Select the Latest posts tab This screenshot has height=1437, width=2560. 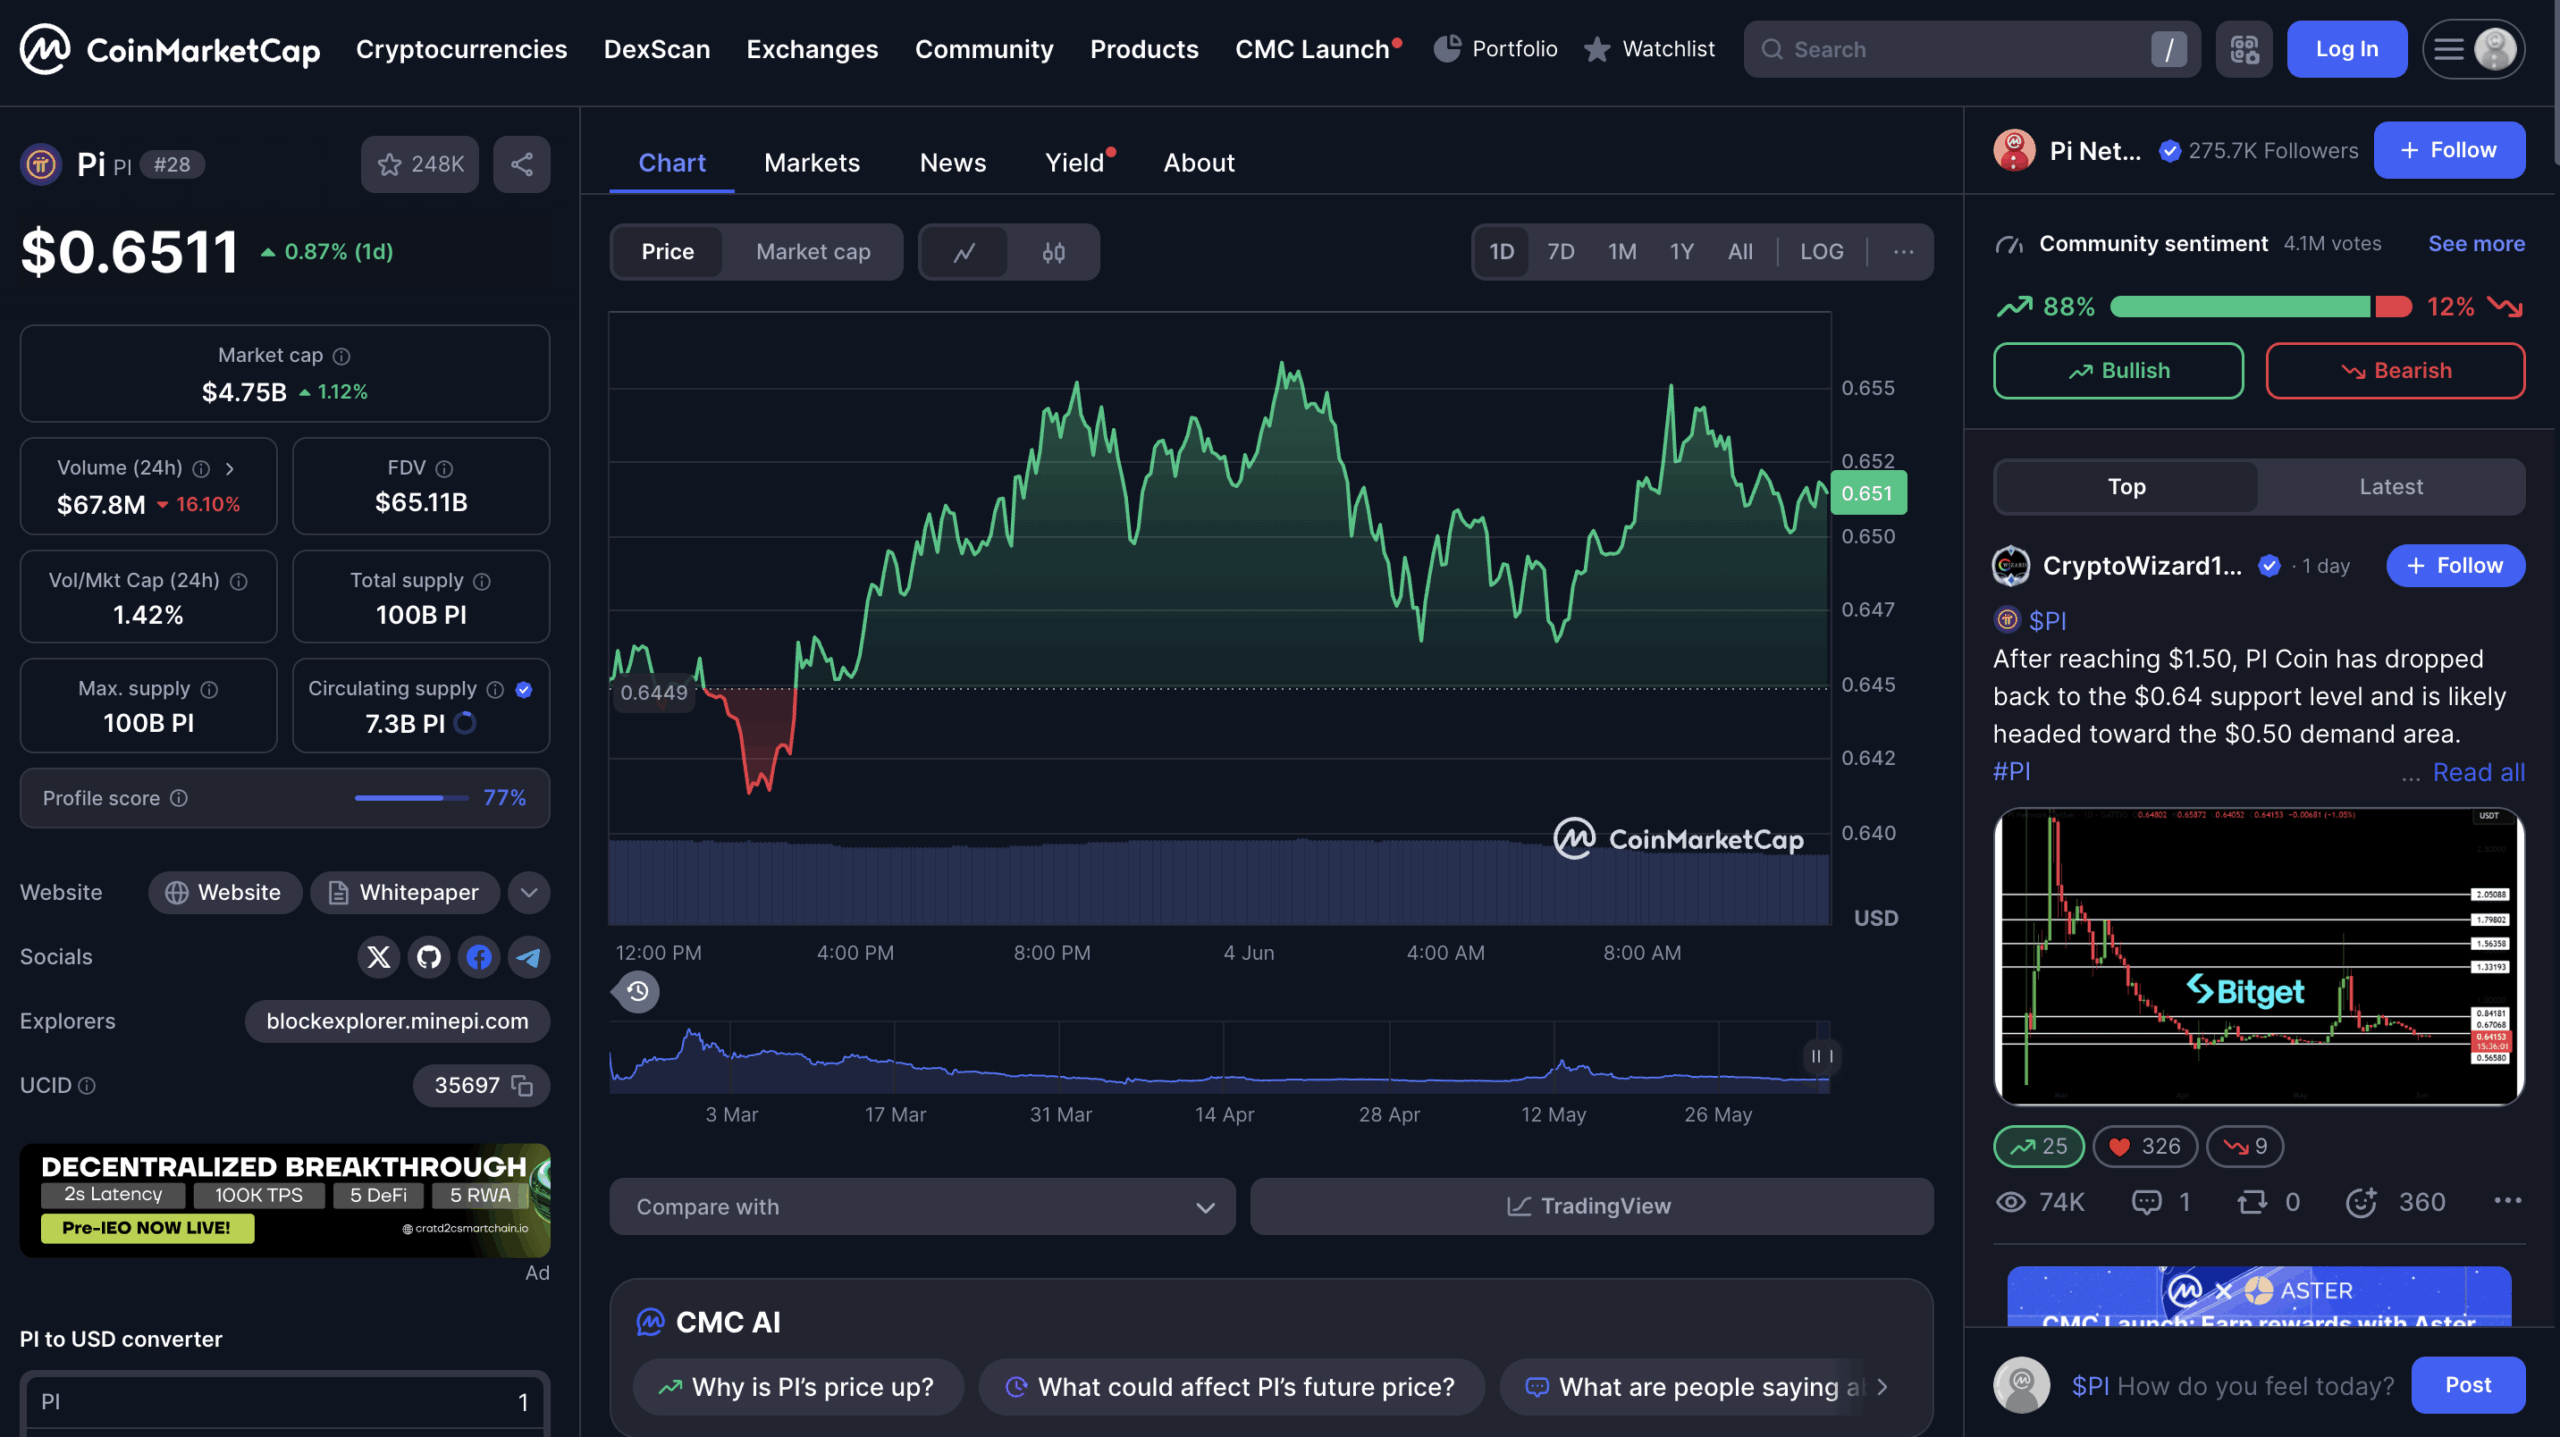tap(2391, 487)
